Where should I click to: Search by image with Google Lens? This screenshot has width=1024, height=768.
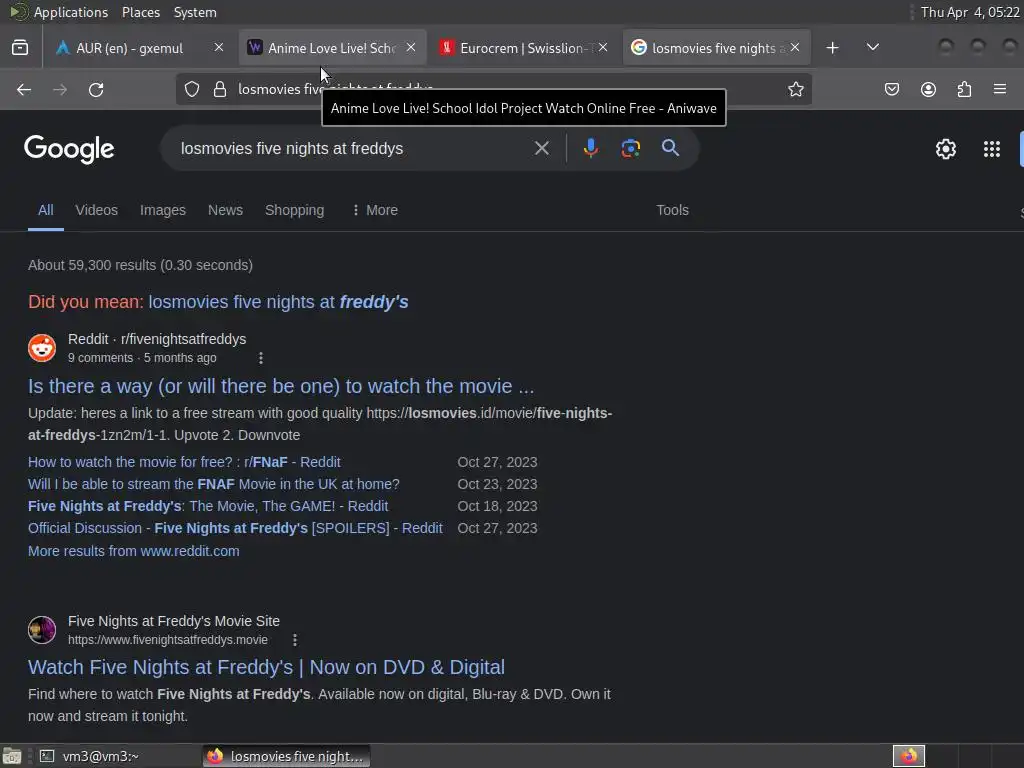tap(630, 148)
